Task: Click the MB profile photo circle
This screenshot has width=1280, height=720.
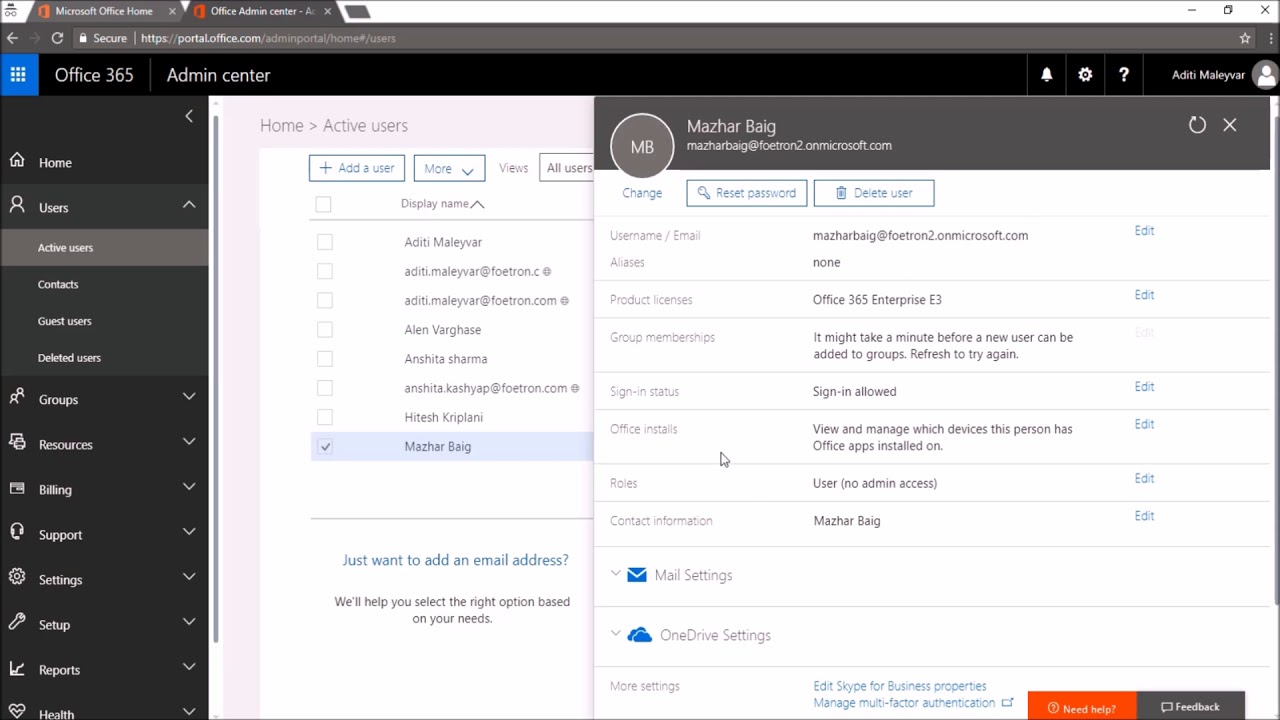Action: 642,146
